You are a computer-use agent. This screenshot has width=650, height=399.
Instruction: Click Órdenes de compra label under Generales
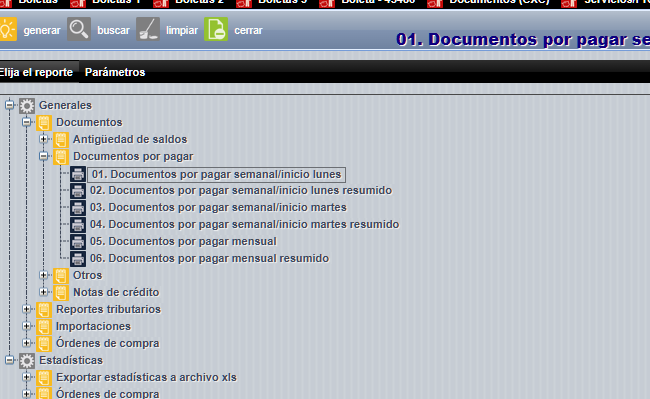107,343
